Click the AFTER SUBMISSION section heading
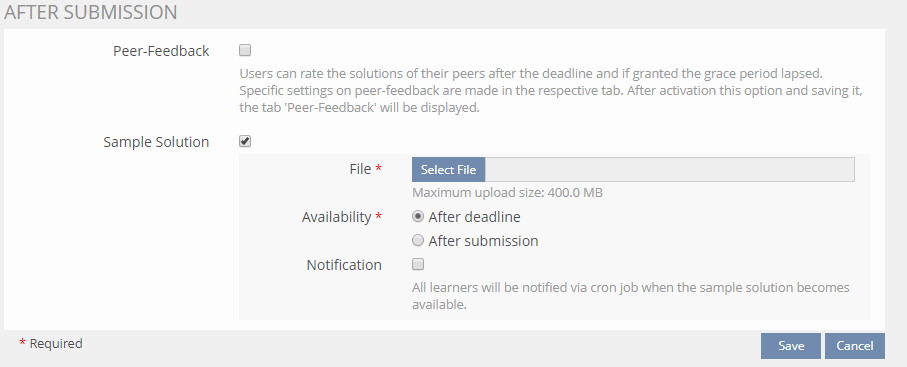The height and width of the screenshot is (367, 907). point(91,12)
